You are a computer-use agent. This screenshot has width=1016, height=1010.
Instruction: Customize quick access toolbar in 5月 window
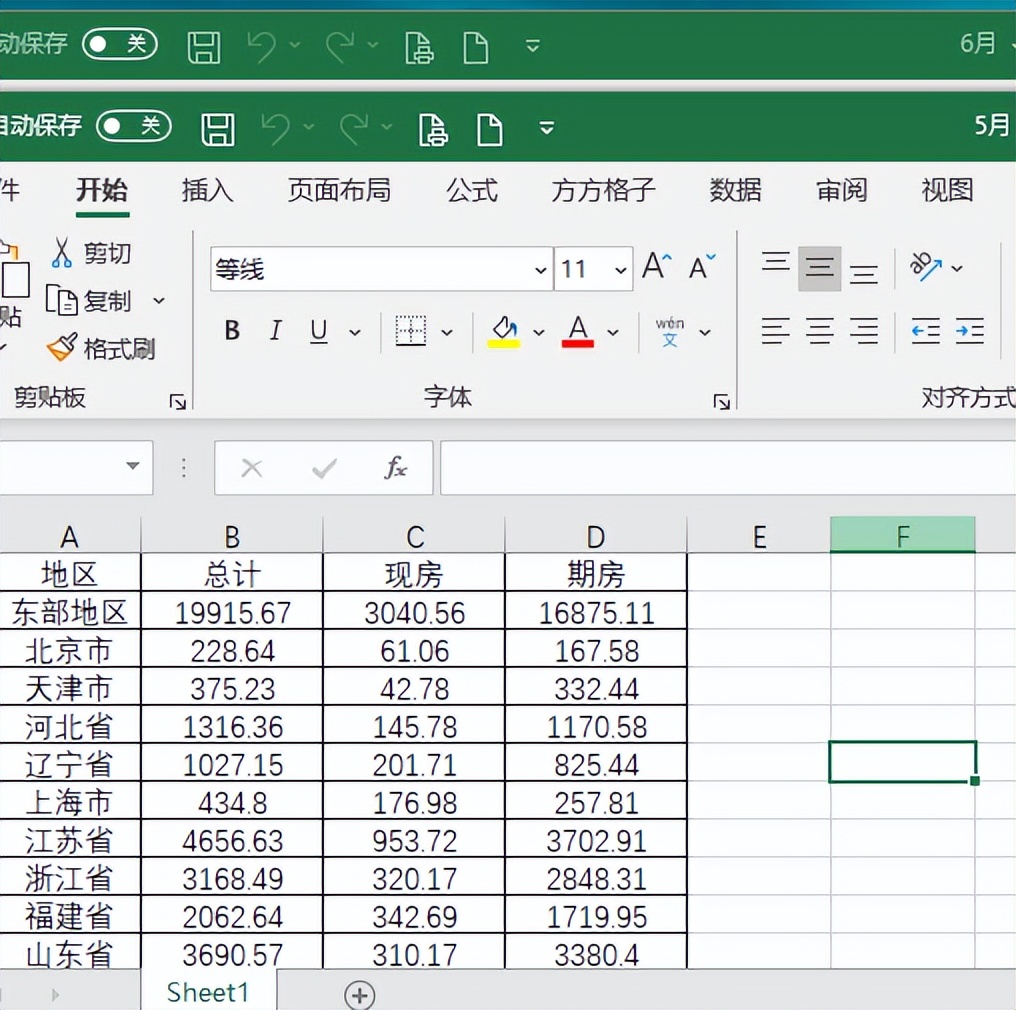coord(547,128)
